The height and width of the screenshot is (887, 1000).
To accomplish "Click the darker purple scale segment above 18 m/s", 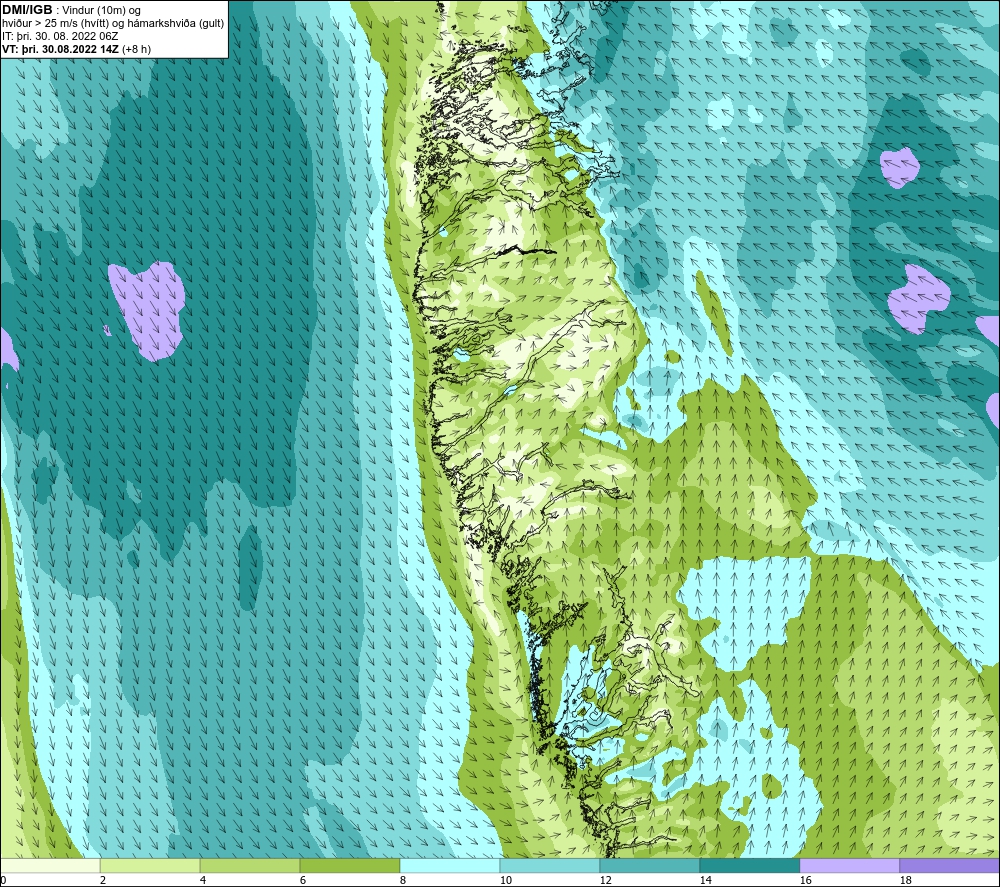I will [949, 865].
